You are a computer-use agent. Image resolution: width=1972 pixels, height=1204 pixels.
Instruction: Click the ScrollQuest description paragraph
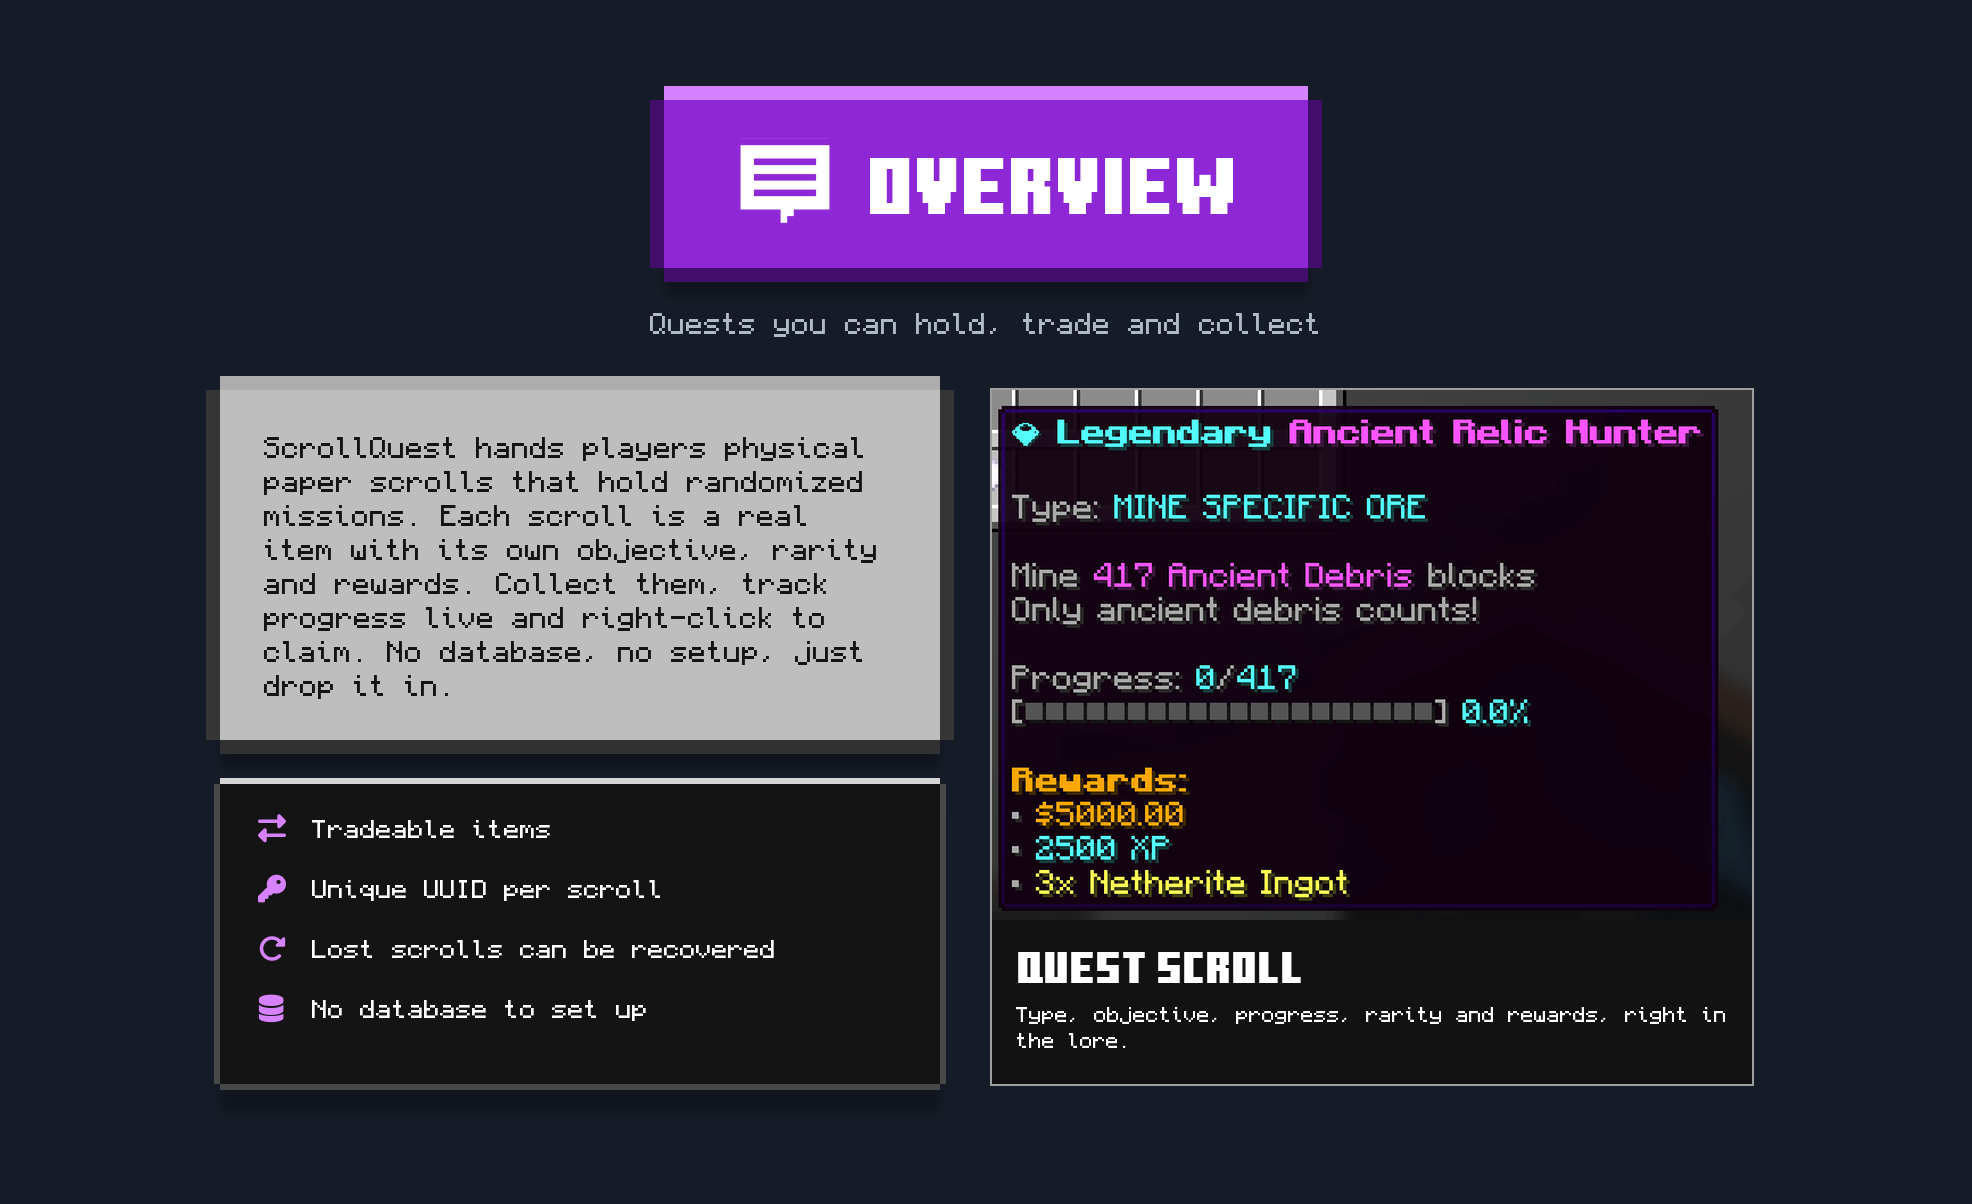coord(570,566)
